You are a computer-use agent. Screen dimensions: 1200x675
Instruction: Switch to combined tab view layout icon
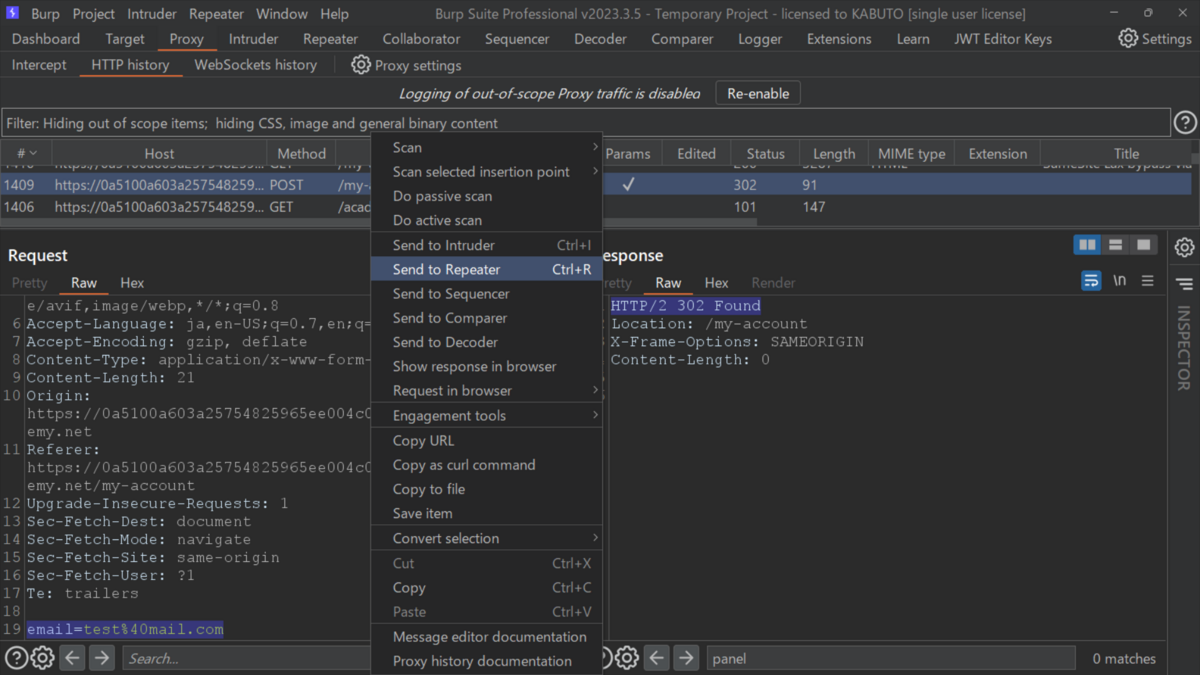click(1143, 245)
